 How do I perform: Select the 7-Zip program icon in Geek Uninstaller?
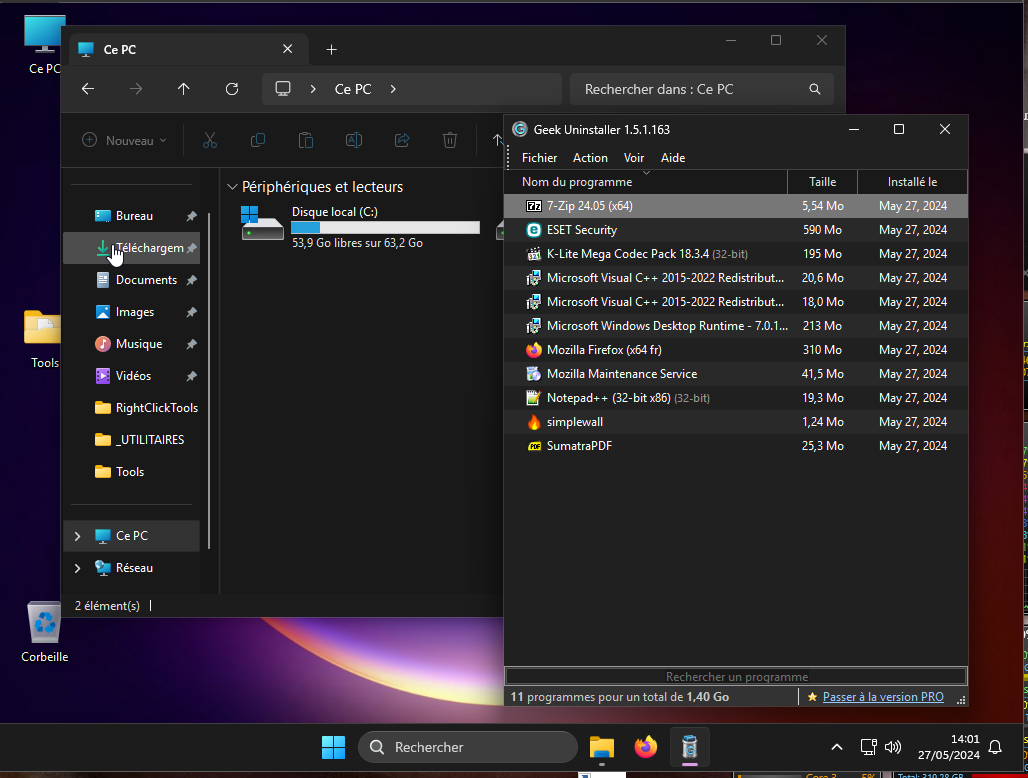[x=534, y=206]
